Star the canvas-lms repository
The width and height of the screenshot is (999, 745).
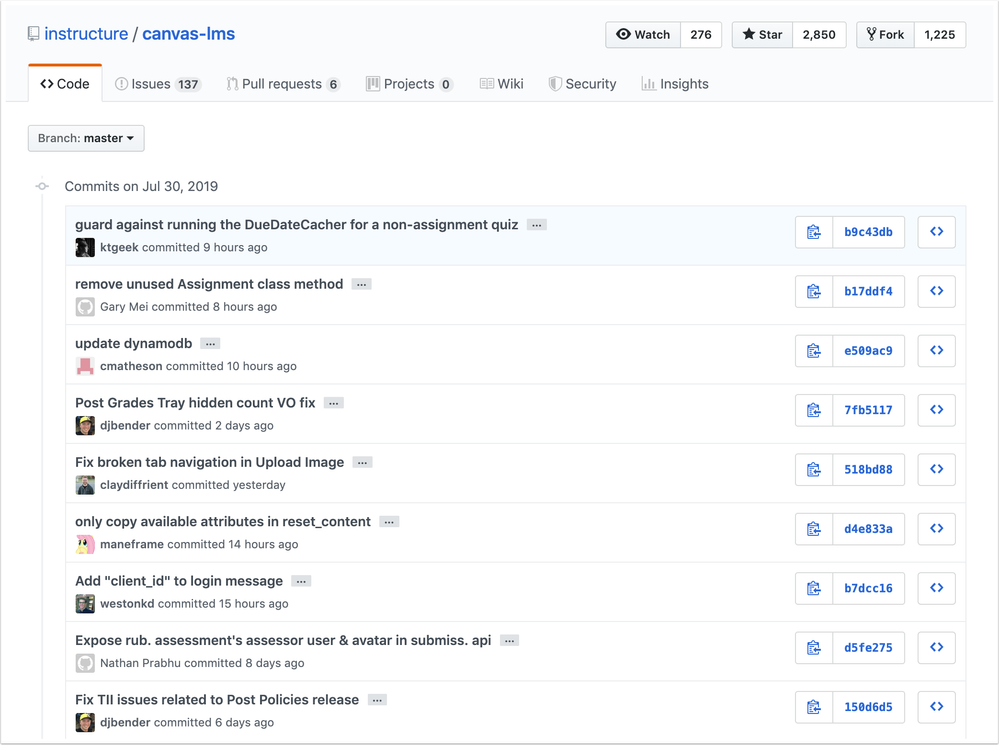point(761,34)
